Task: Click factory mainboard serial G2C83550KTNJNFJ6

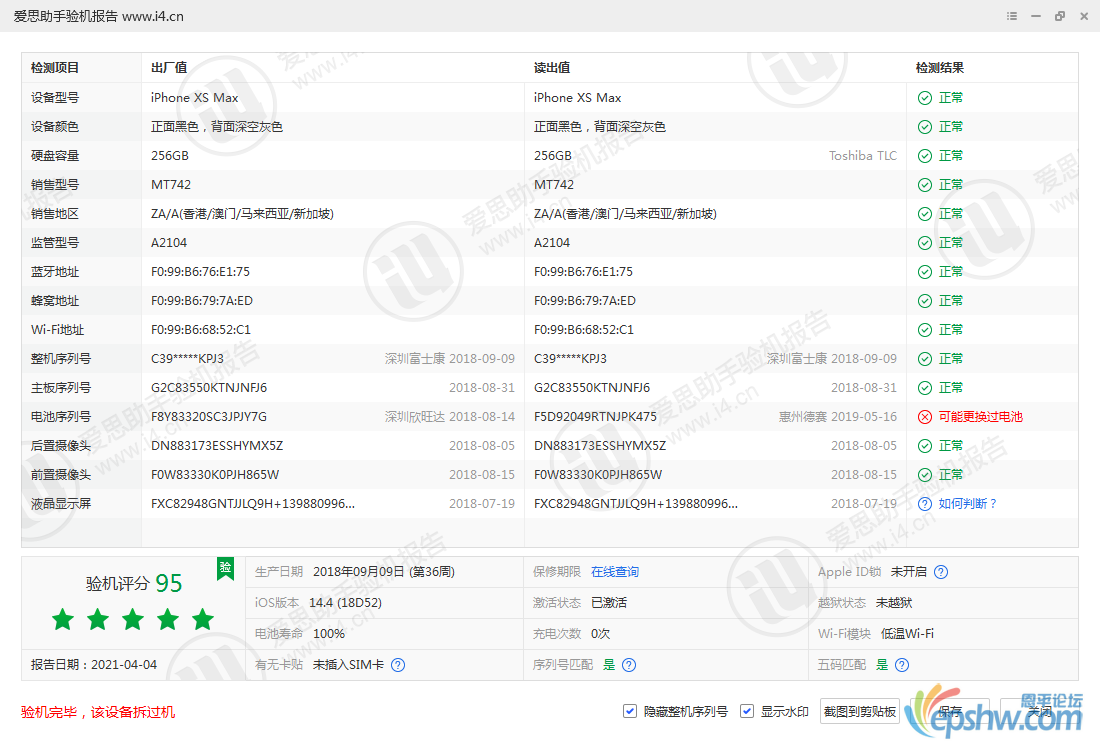Action: 209,388
